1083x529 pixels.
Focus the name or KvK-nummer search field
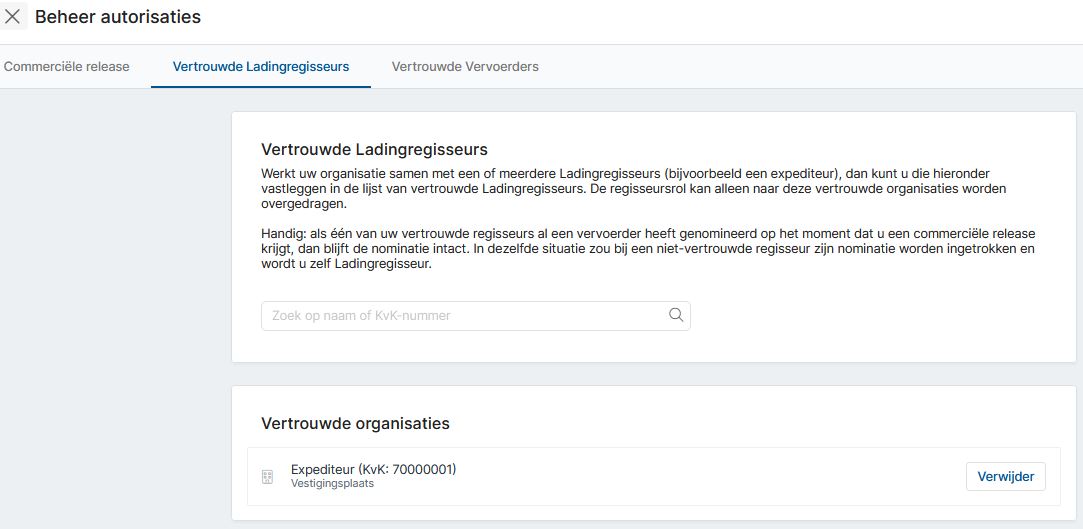click(x=476, y=316)
